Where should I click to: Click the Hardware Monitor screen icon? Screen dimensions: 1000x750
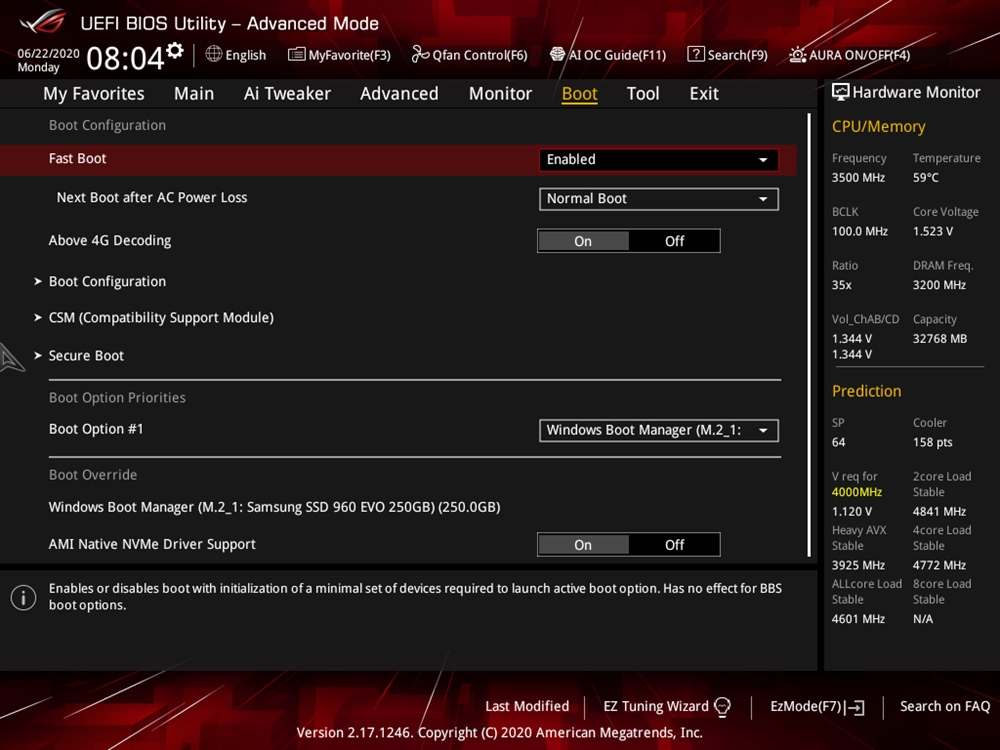coord(840,92)
